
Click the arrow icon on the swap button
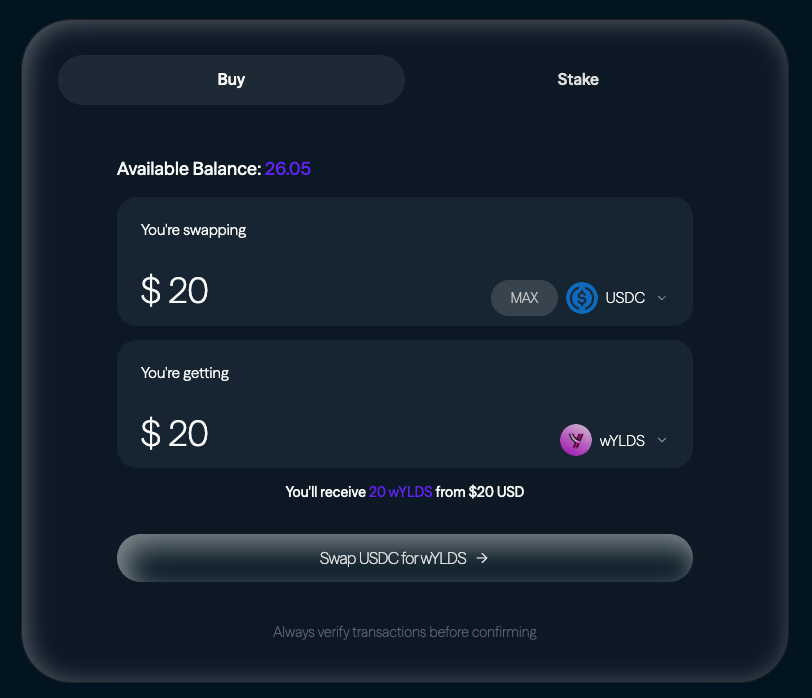[x=483, y=559]
